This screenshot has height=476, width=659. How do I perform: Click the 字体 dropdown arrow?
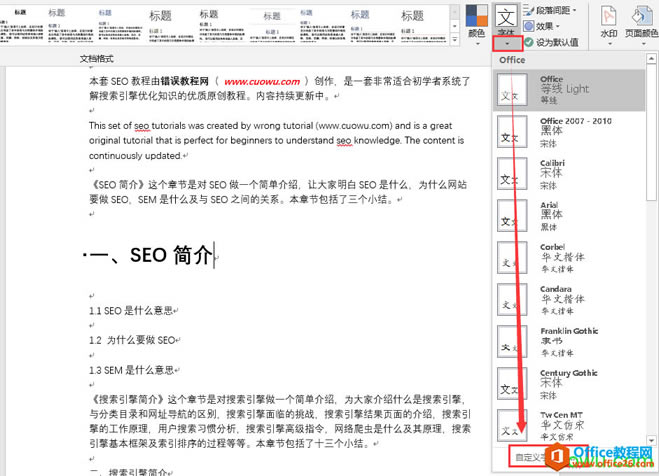(507, 44)
